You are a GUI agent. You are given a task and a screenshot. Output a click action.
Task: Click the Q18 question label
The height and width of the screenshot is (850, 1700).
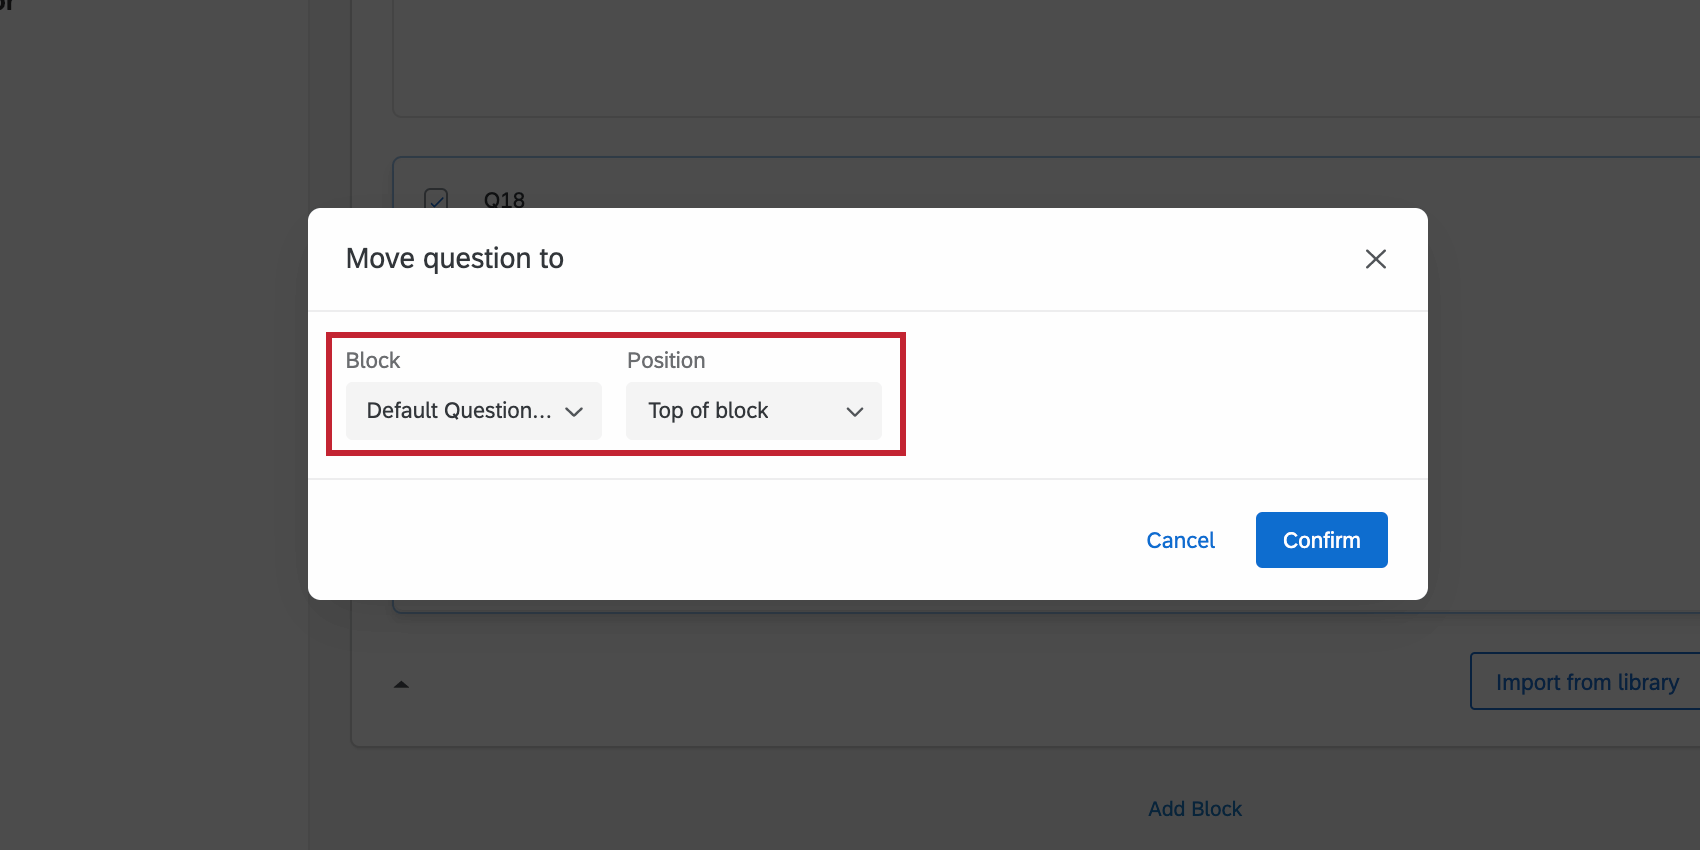coord(504,199)
